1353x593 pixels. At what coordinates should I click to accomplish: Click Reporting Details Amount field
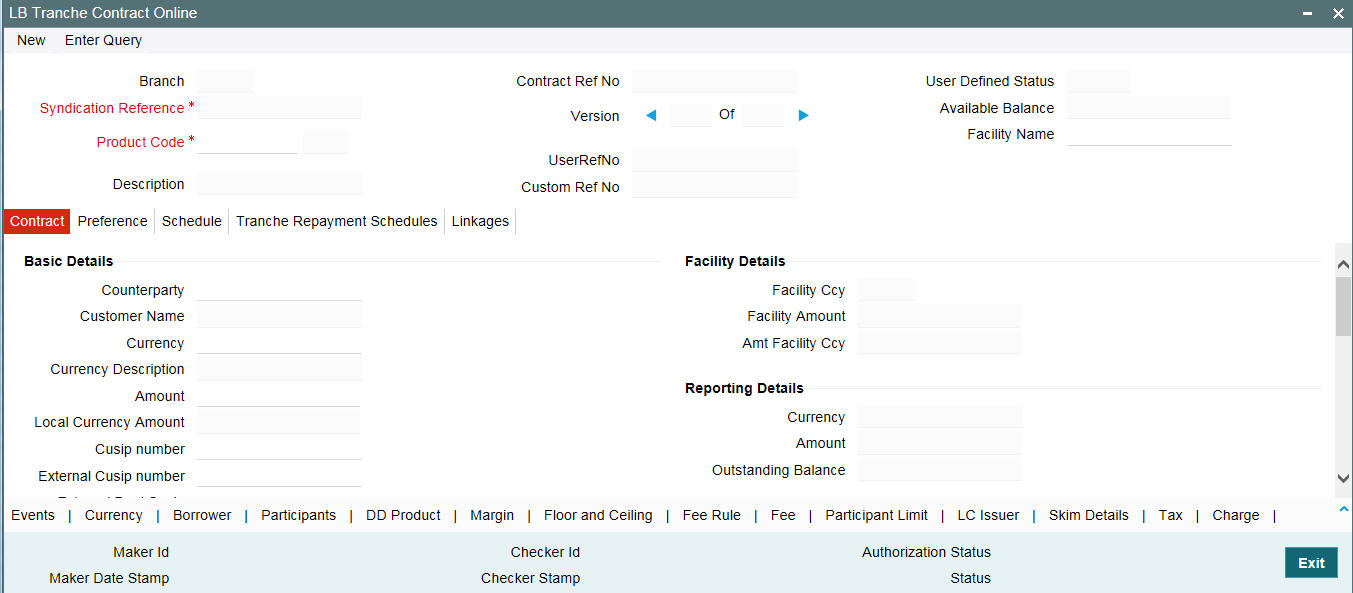(940, 443)
